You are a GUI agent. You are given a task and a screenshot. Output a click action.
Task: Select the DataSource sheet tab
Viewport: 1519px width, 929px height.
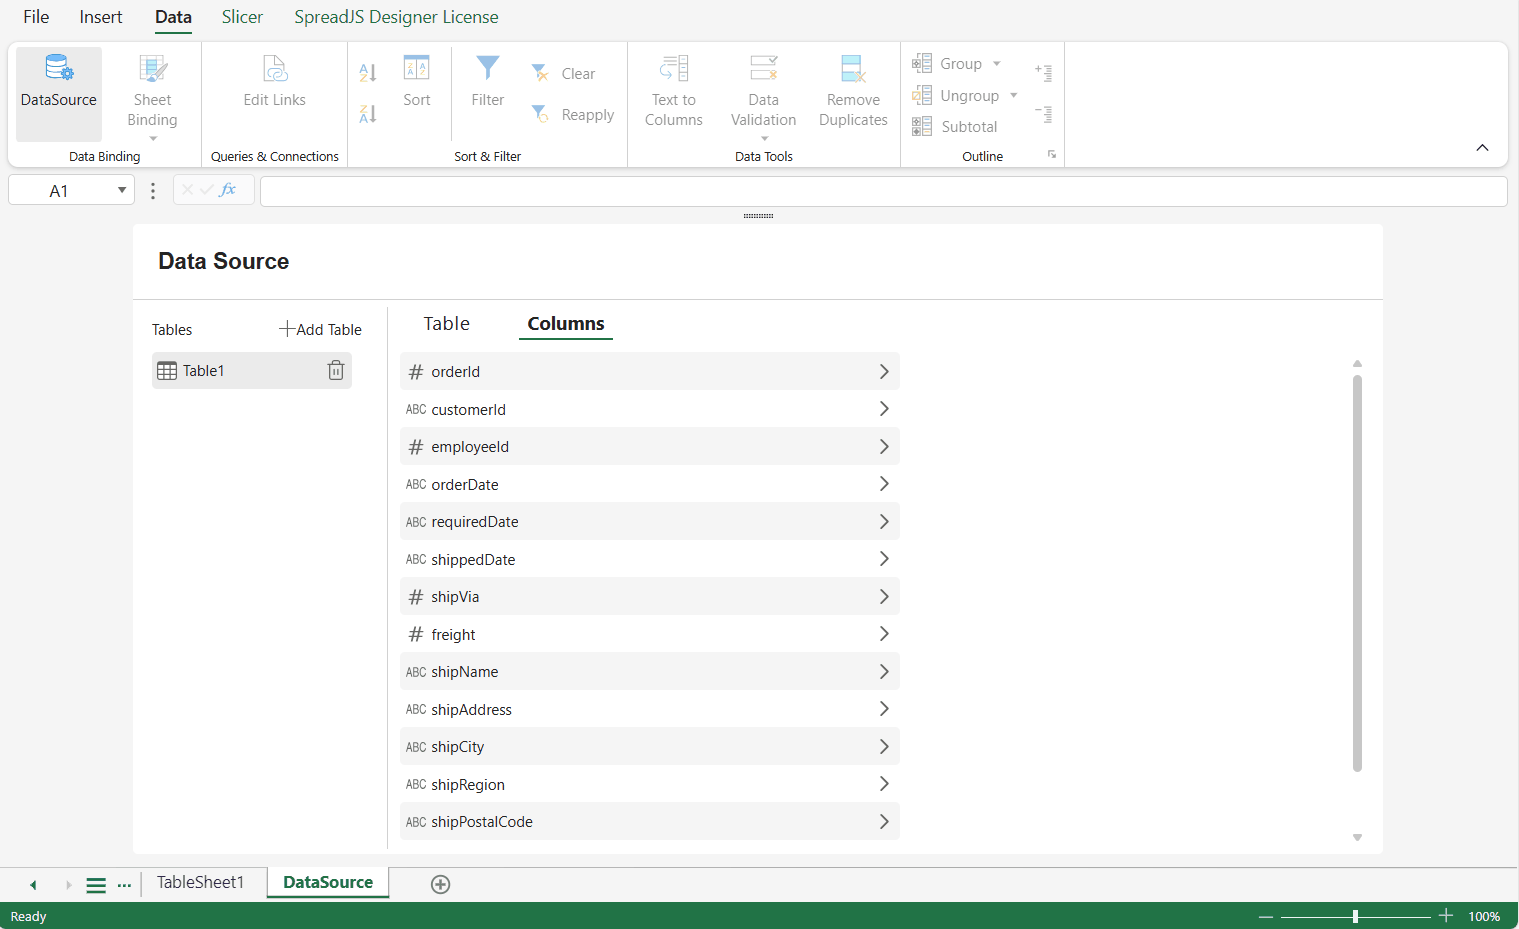click(x=328, y=882)
